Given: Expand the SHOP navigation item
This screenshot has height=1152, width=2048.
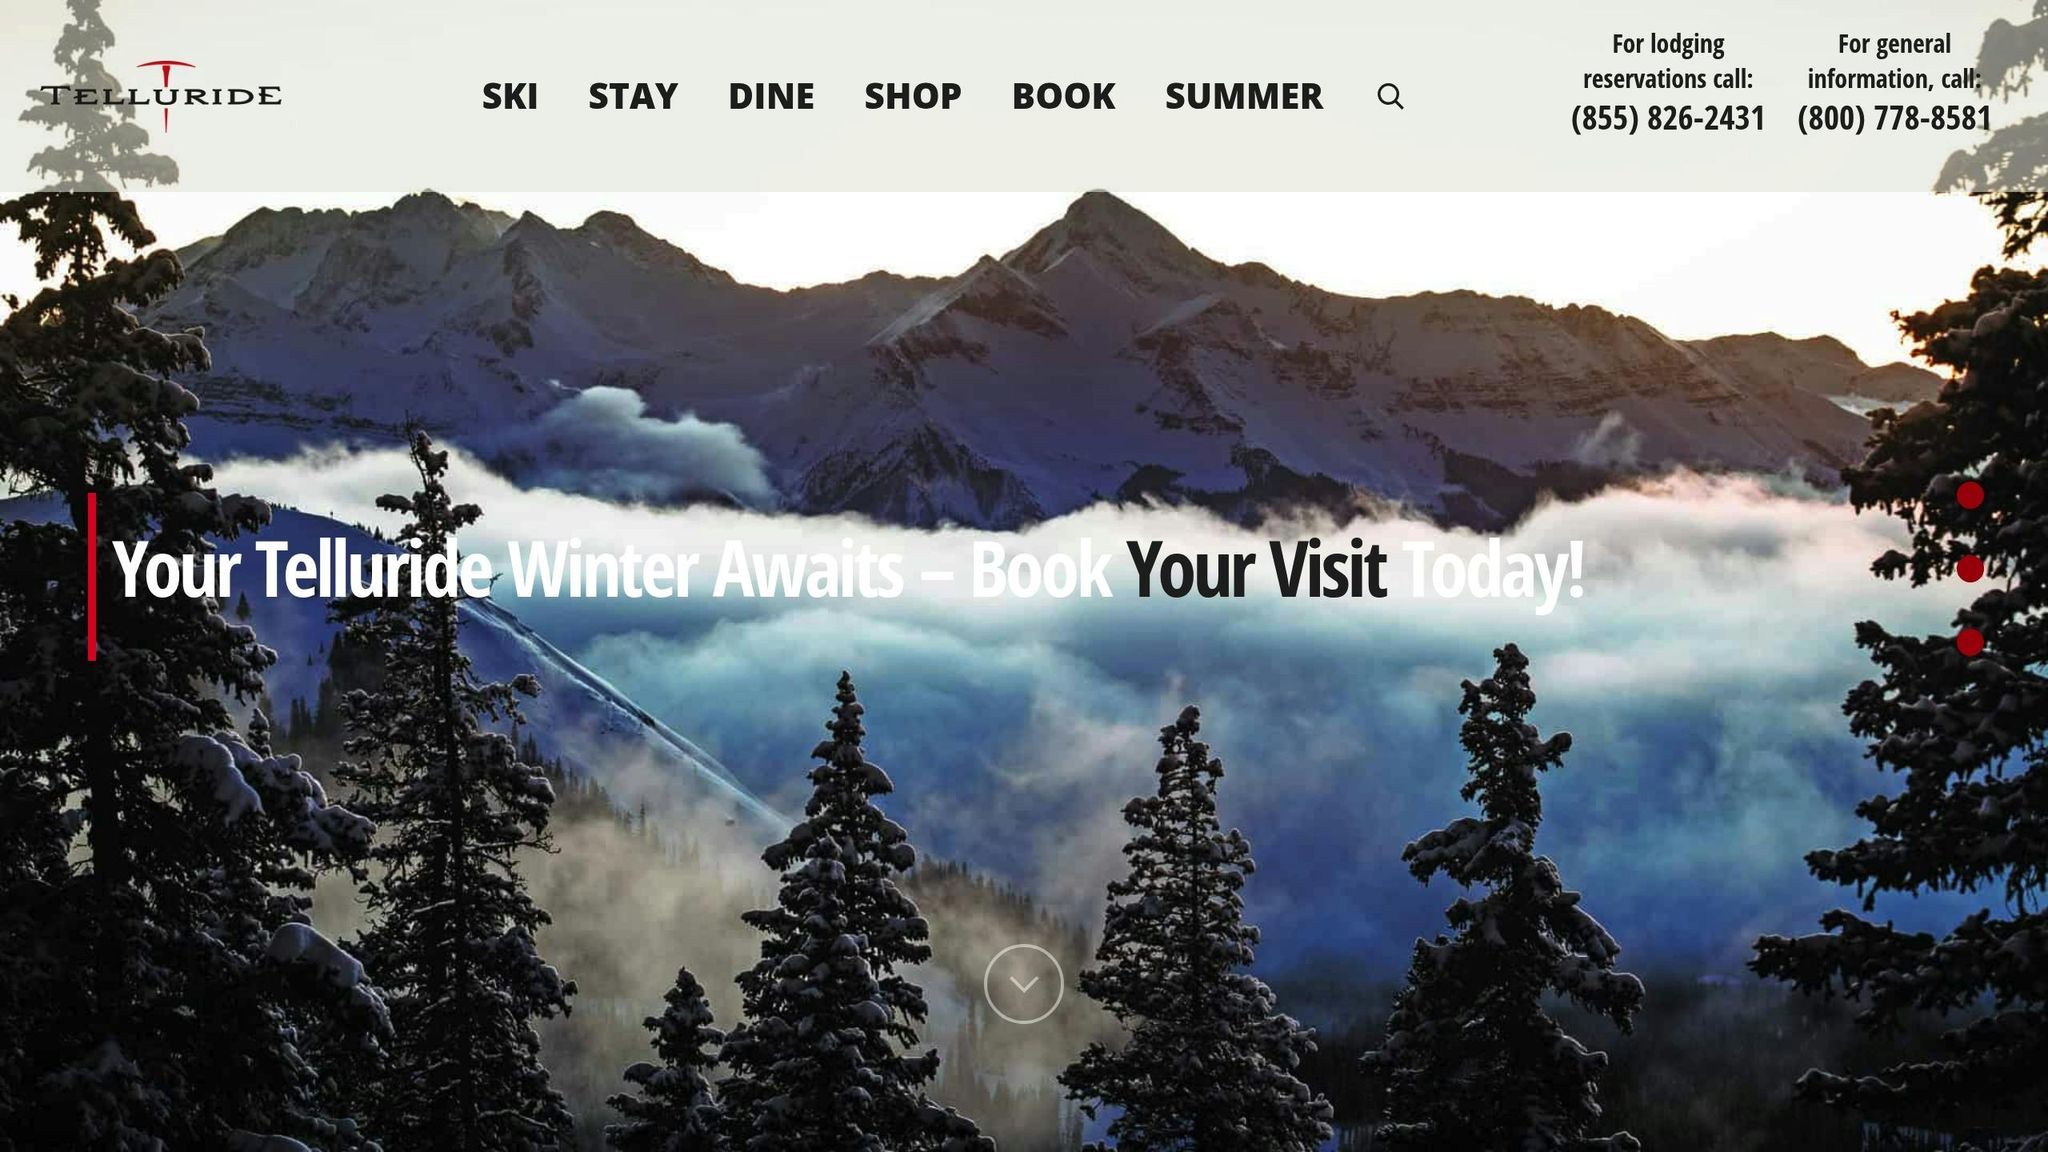Looking at the screenshot, I should pos(913,96).
